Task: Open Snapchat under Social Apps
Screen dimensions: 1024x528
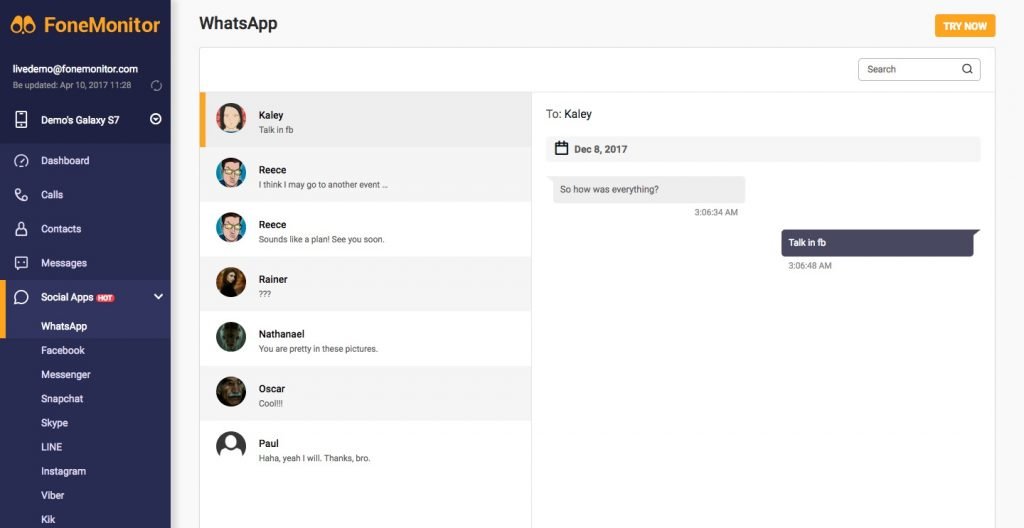Action: (62, 399)
